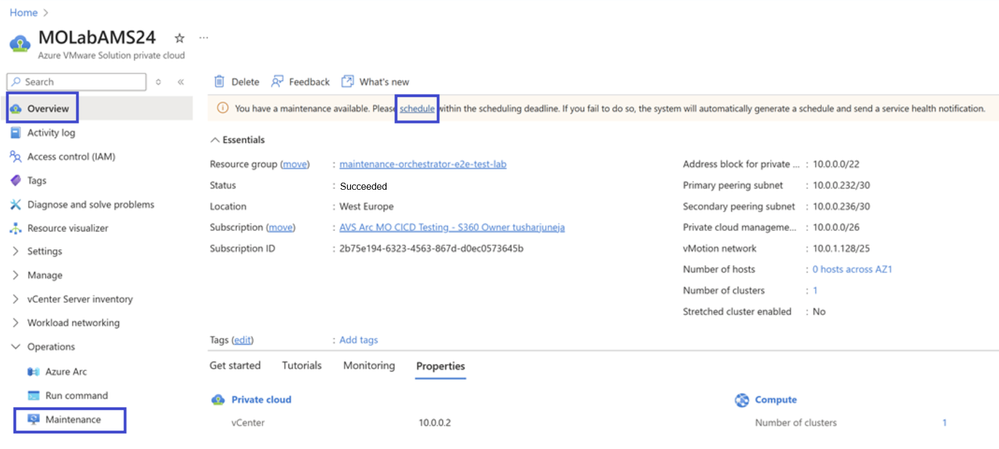Click the Add tags link

(359, 340)
